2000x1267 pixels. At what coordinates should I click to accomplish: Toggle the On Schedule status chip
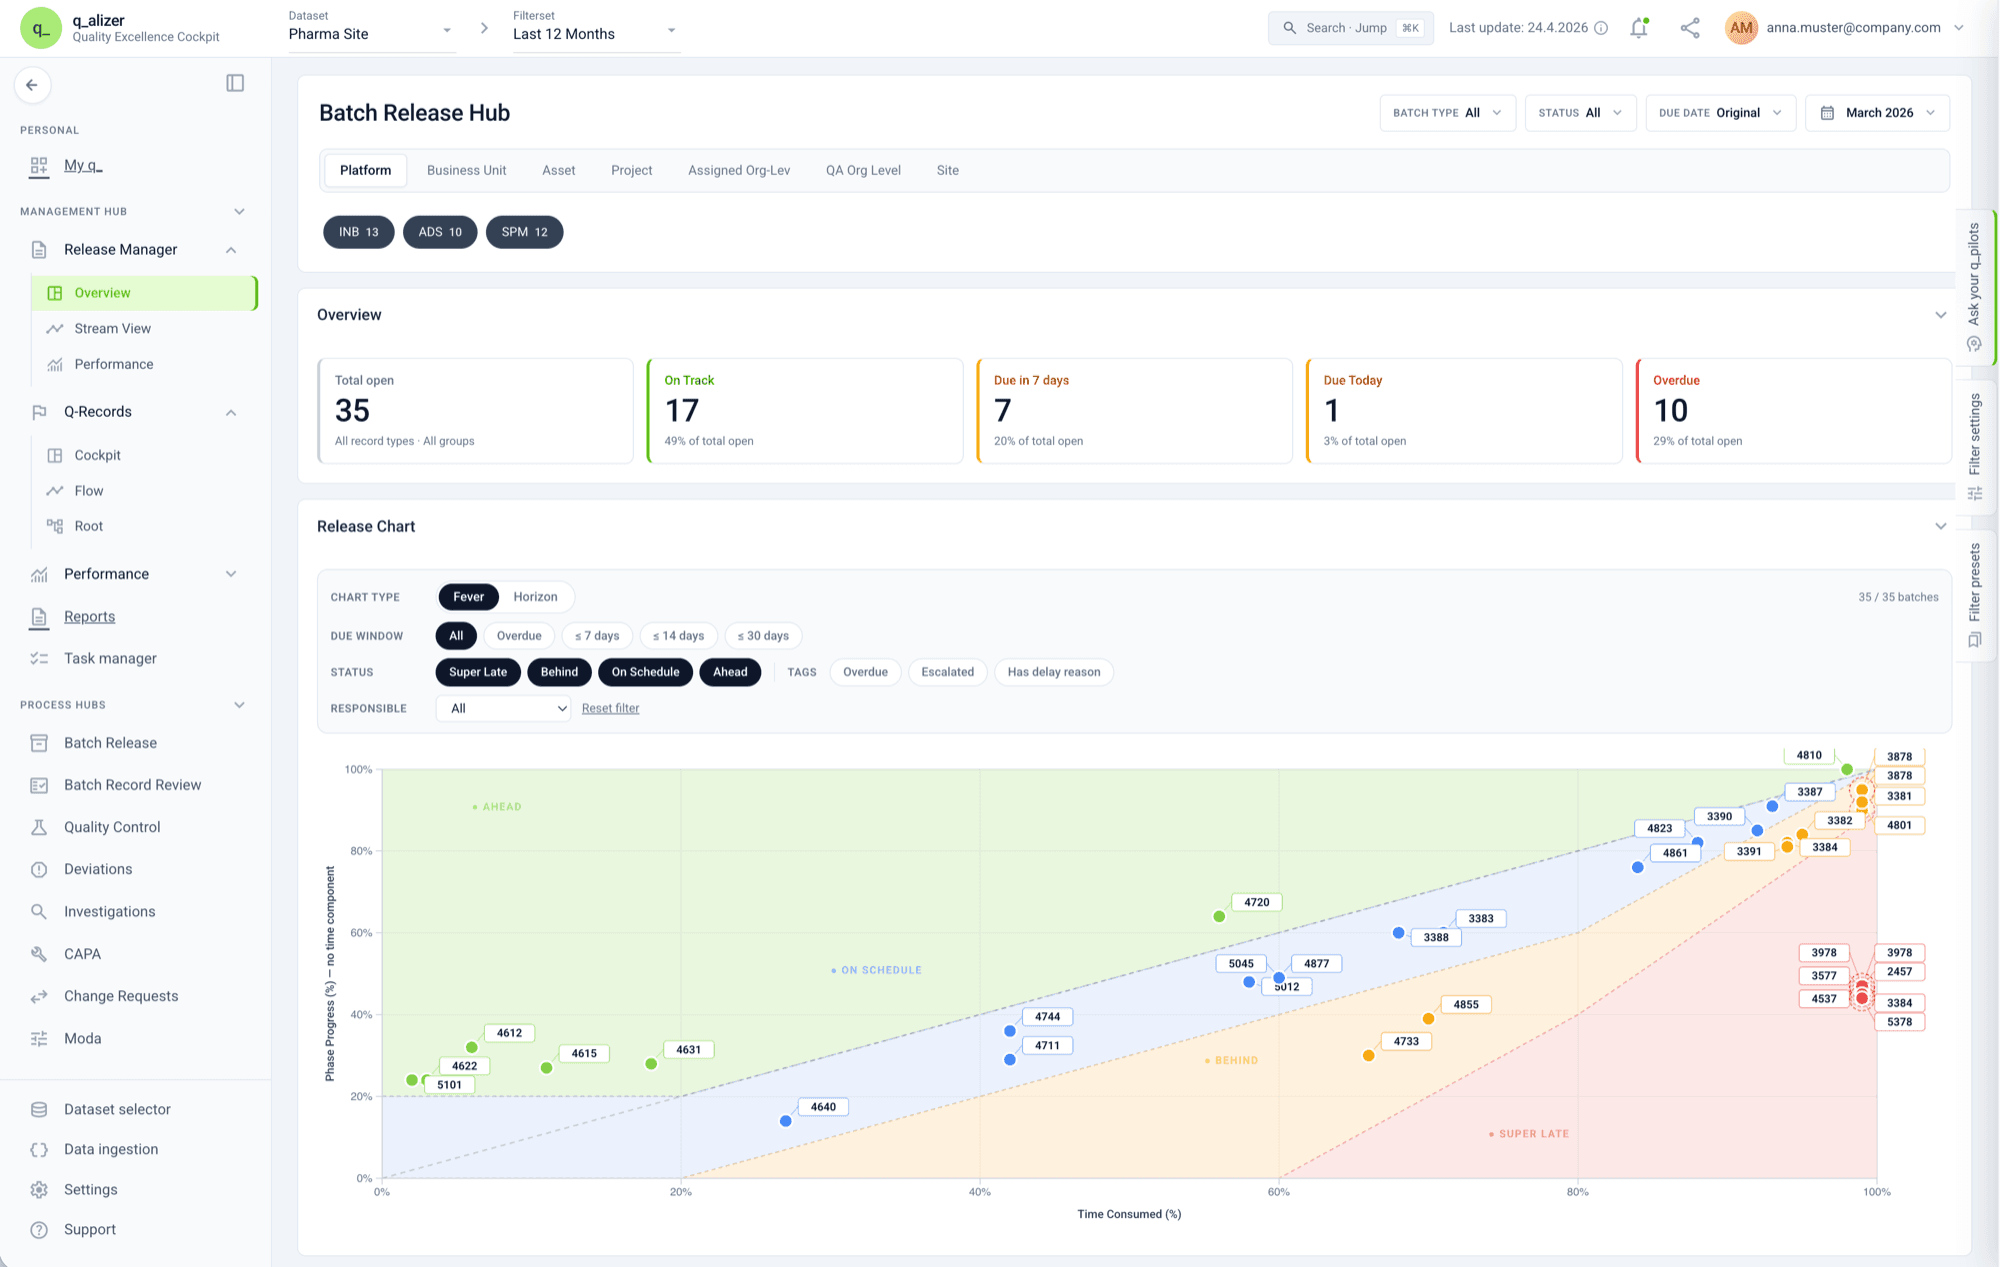[645, 672]
